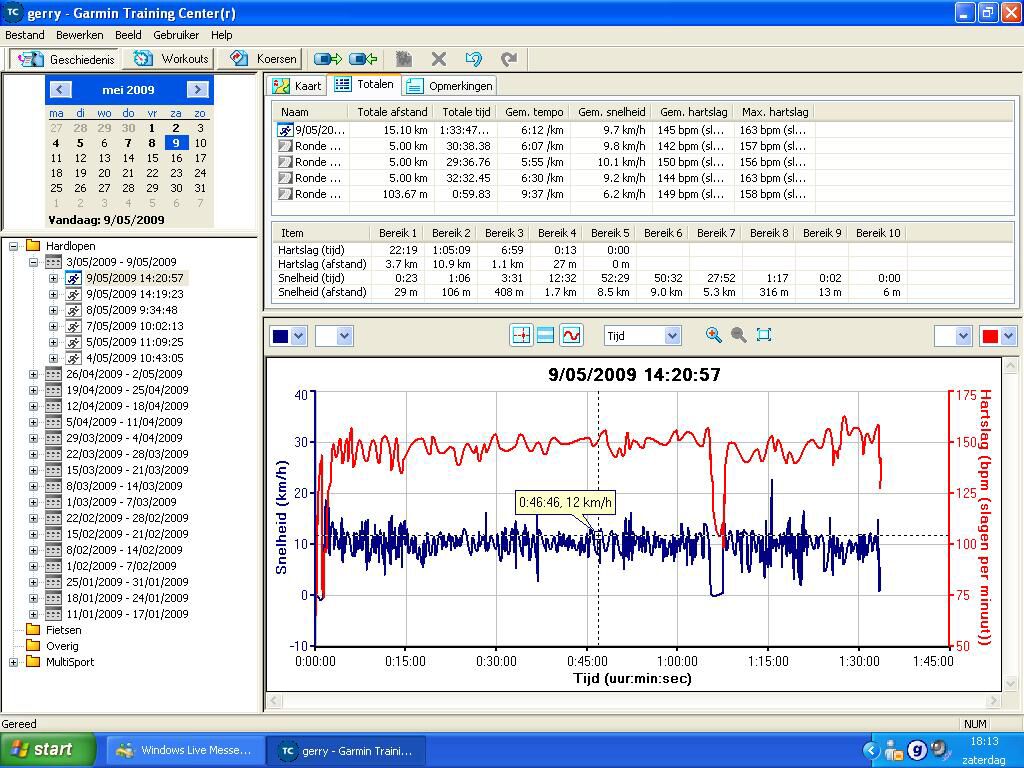
Task: Toggle the smoothed curve graph button
Action: tap(571, 336)
